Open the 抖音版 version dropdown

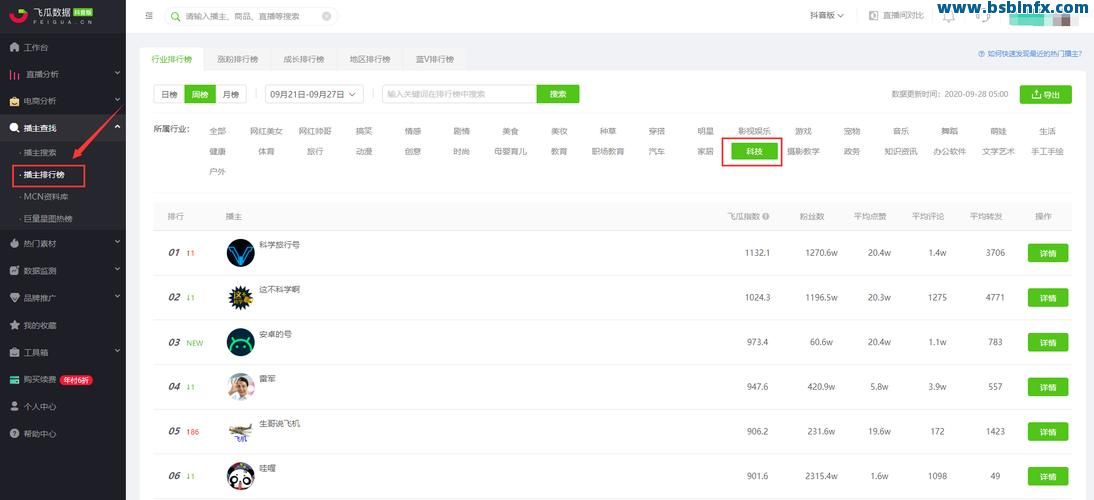[826, 15]
